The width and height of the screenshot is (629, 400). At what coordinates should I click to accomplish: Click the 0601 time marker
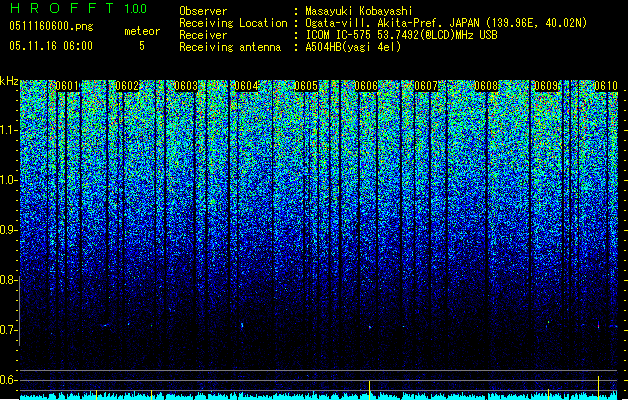click(x=67, y=86)
